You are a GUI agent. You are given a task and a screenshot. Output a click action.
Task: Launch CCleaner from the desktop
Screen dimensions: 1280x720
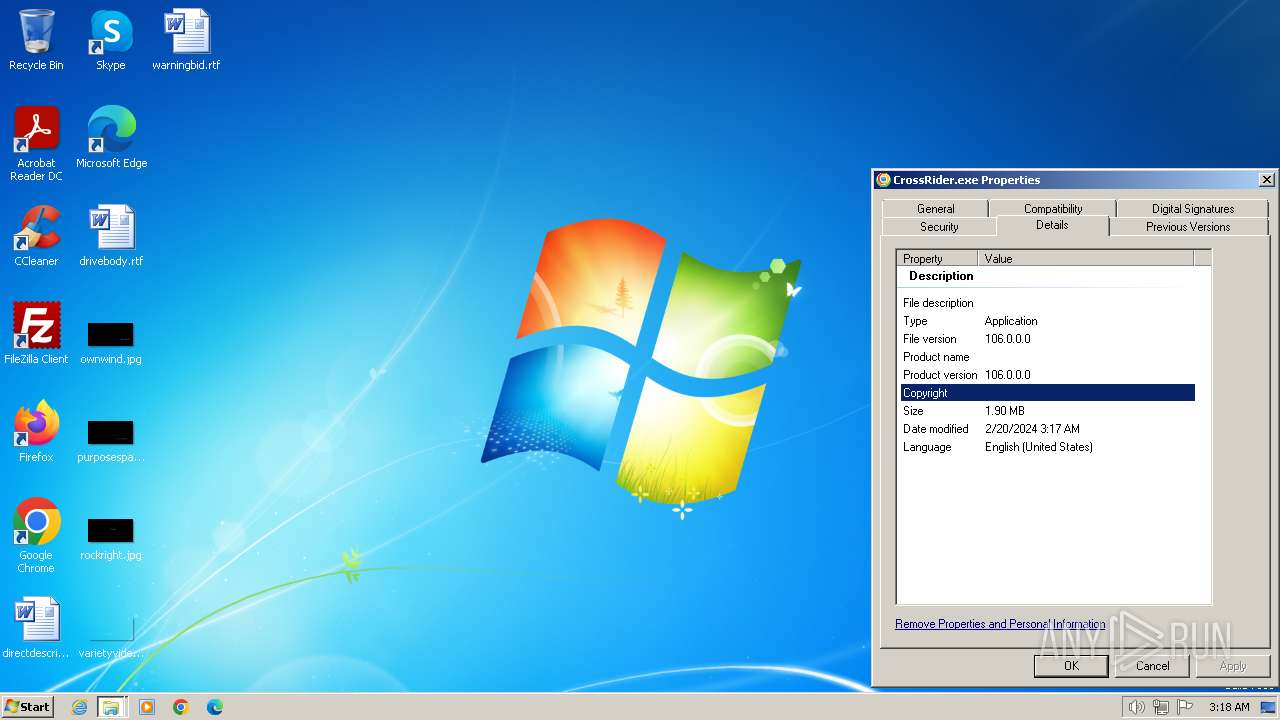[x=36, y=236]
